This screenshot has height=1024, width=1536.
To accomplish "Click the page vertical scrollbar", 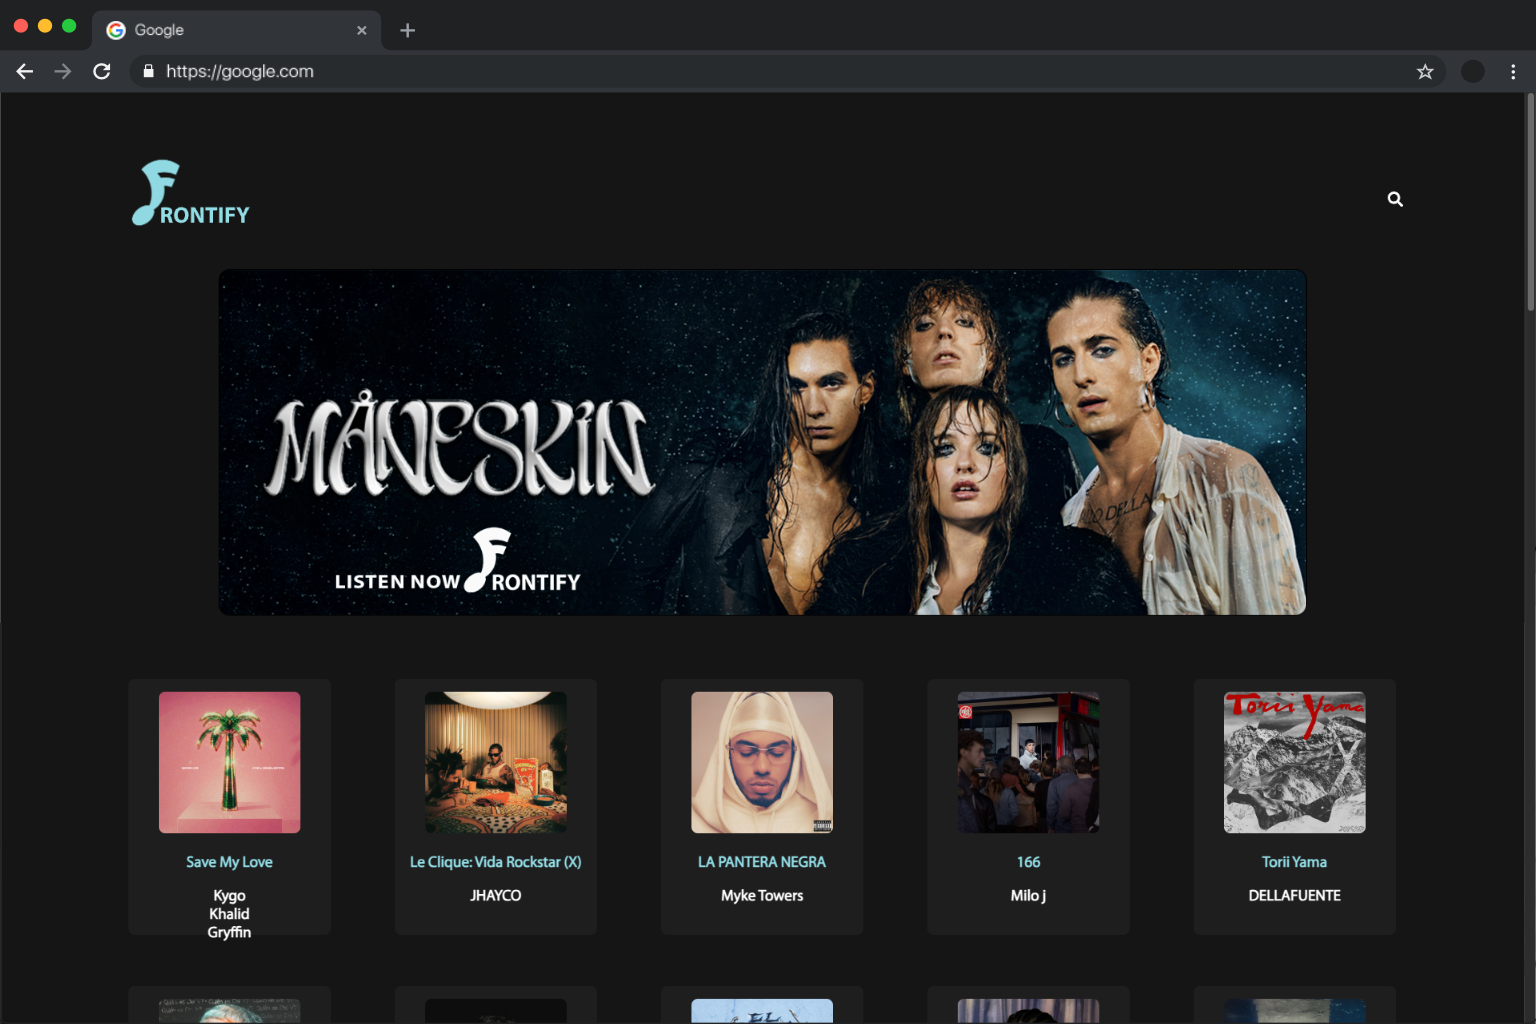I will click(1530, 203).
